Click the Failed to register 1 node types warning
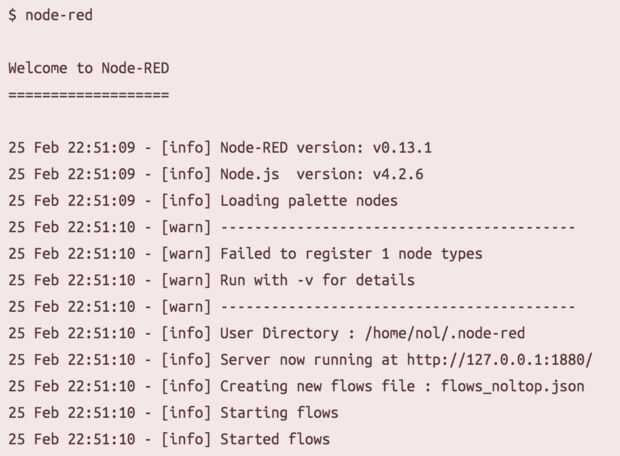The width and height of the screenshot is (620, 456). (x=351, y=253)
